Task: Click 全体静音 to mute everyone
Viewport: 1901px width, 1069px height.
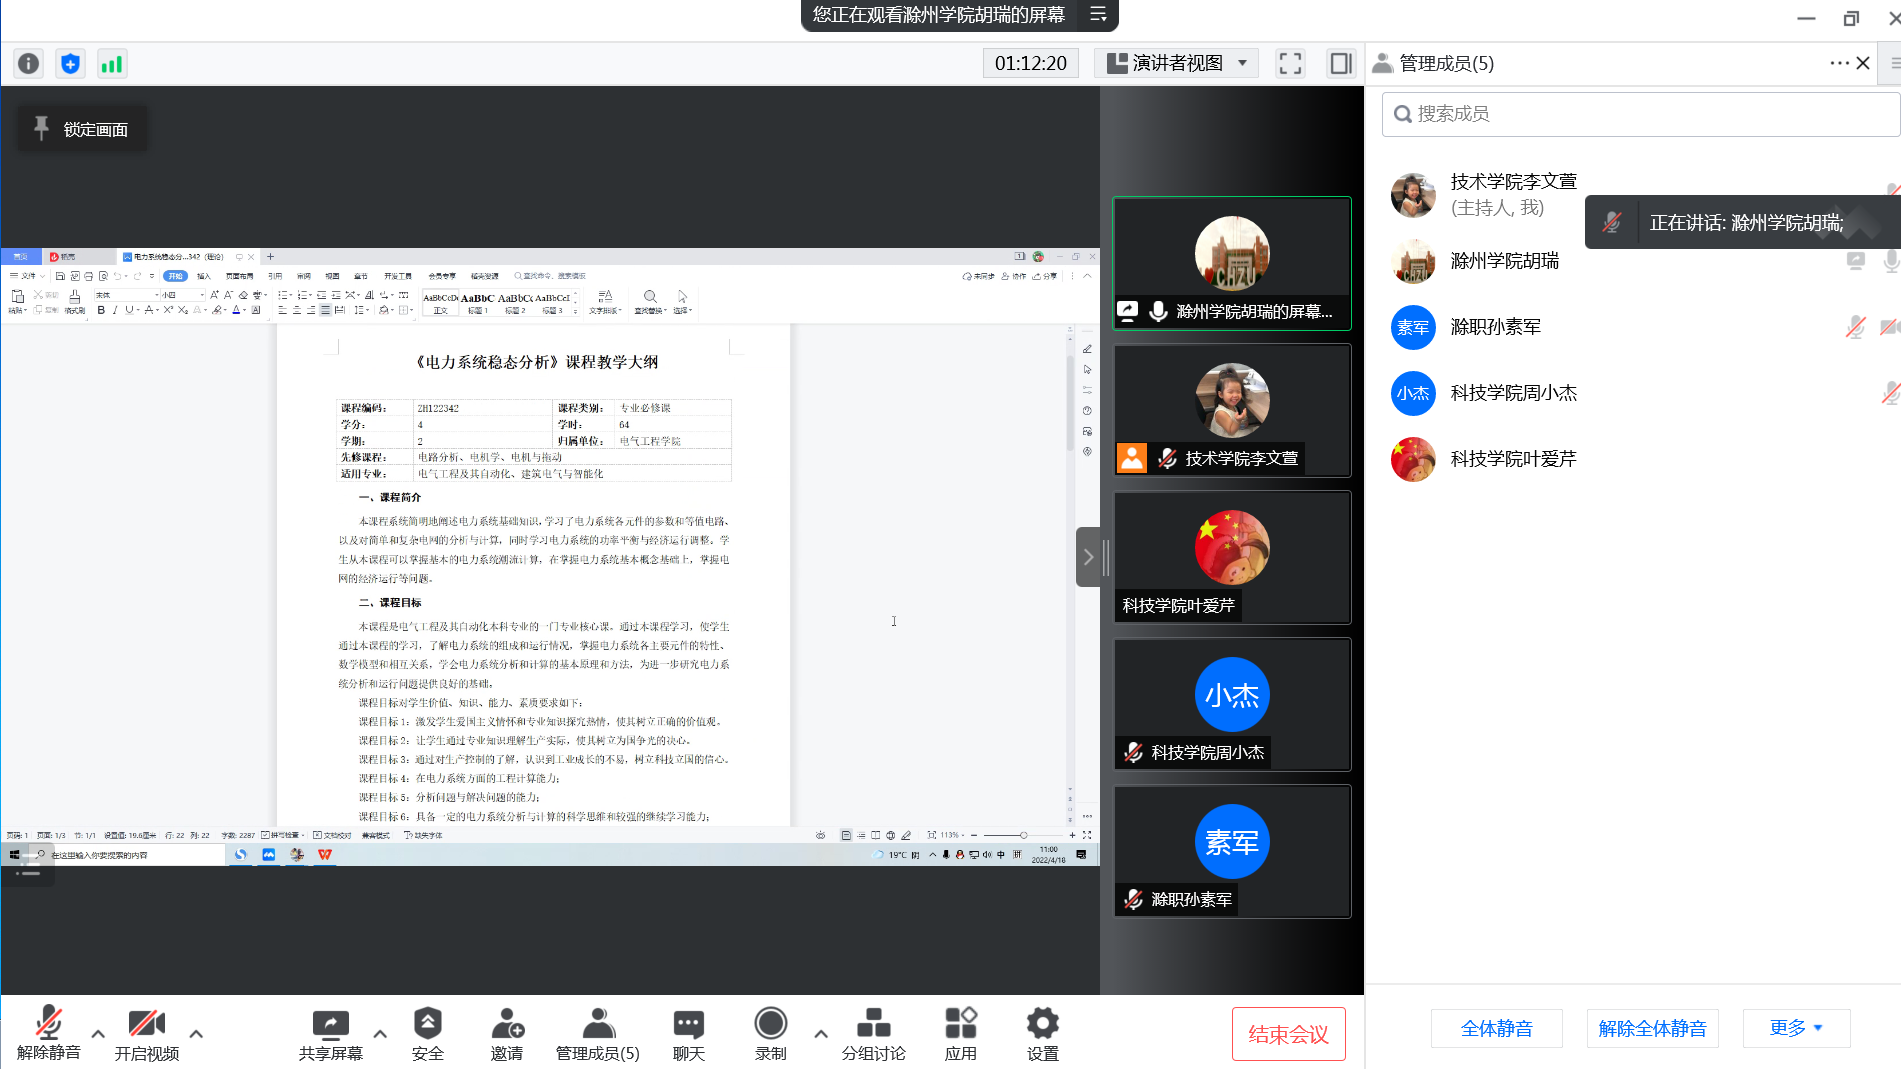Action: tap(1496, 1028)
